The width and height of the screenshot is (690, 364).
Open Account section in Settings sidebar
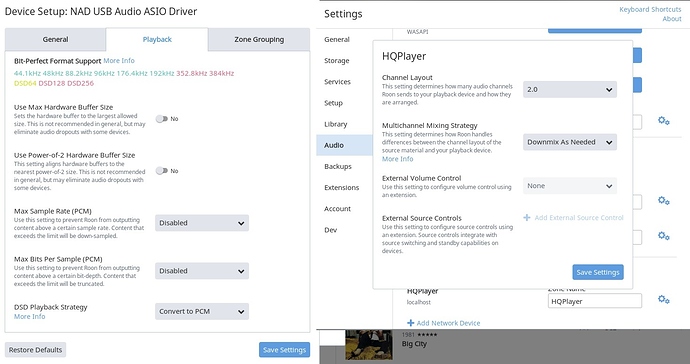pos(338,209)
